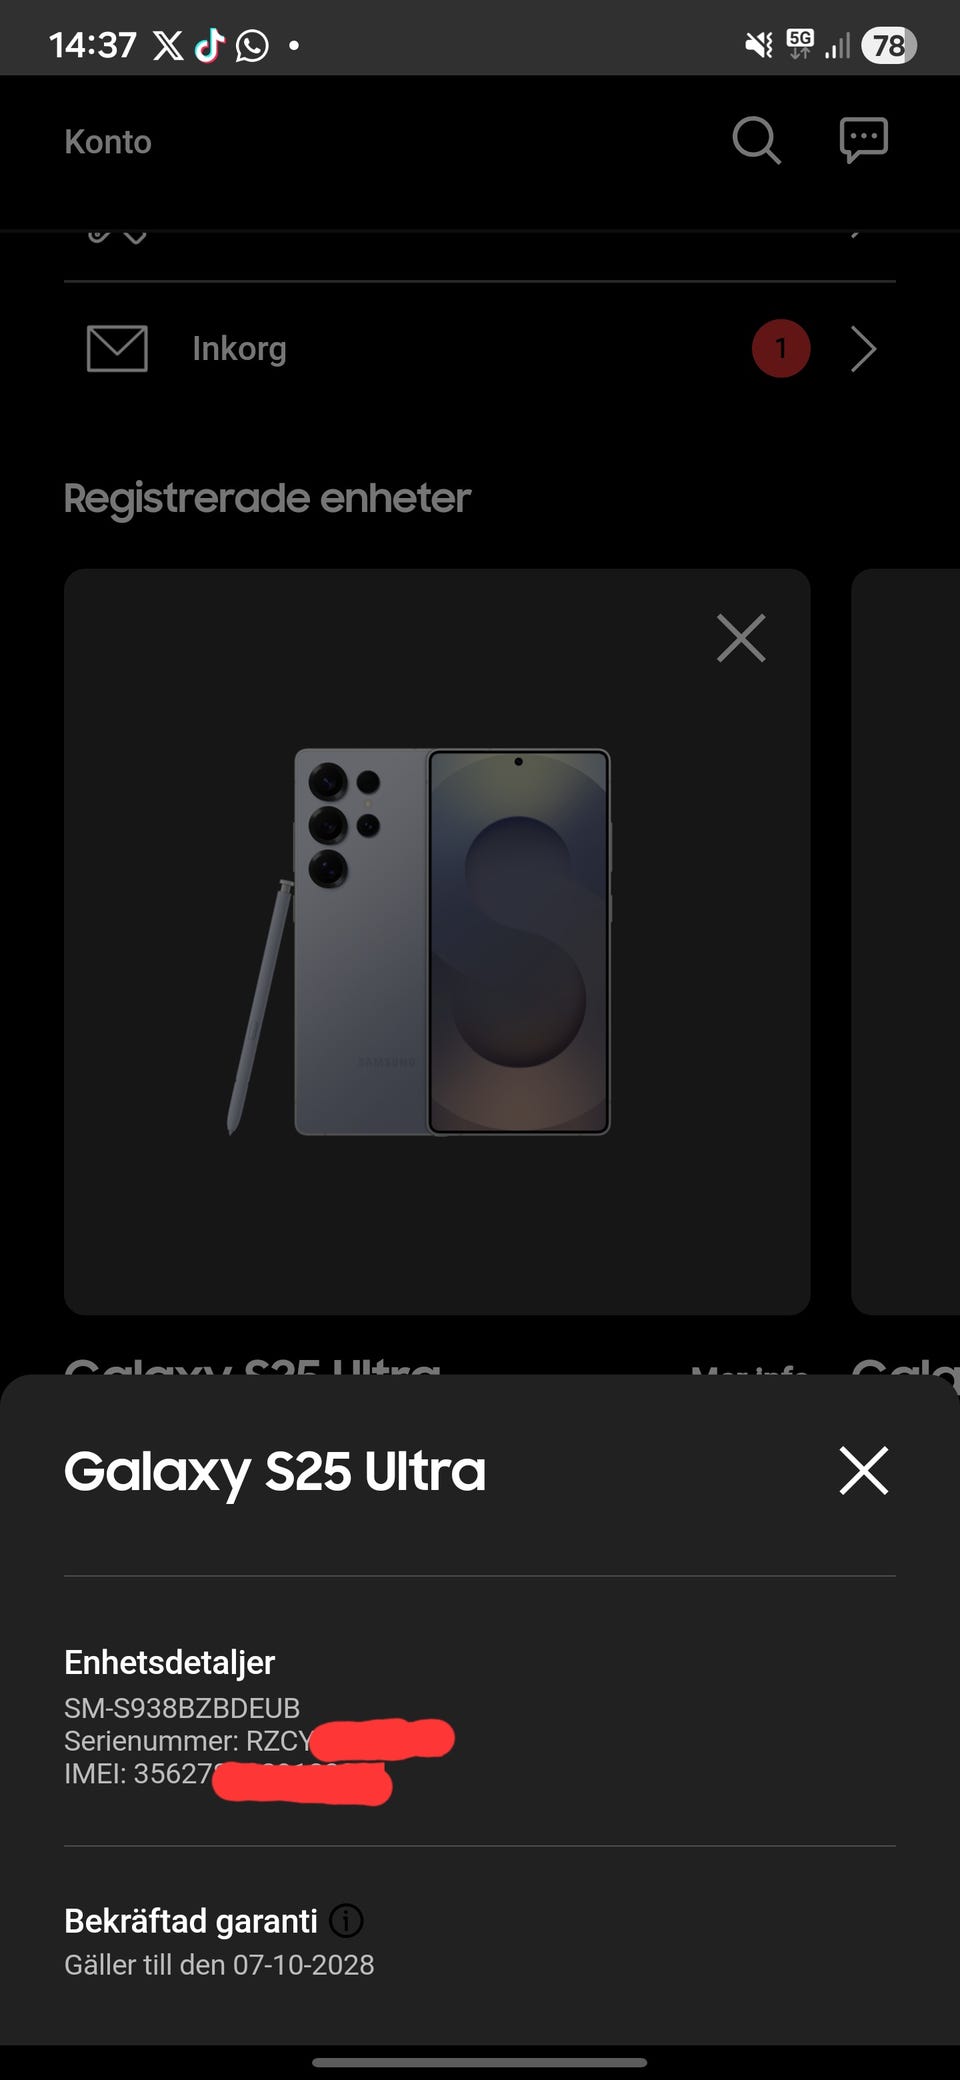The image size is (960, 2080).
Task: Open search with the magnifier icon
Action: point(756,140)
